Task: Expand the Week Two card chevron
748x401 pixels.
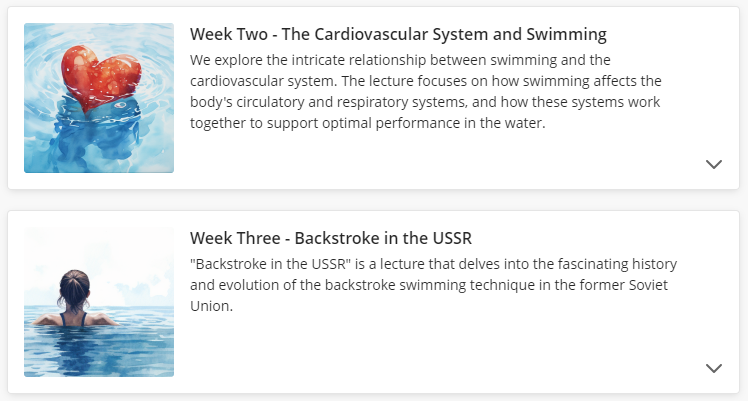Action: tap(713, 164)
